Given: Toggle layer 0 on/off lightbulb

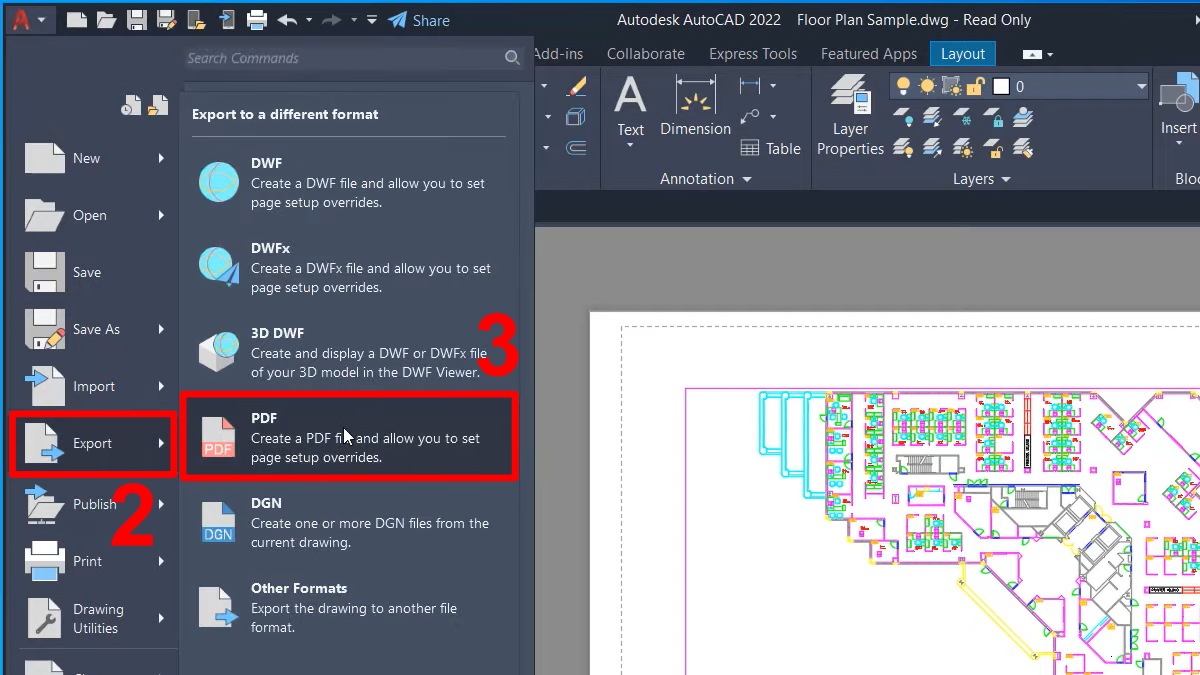Looking at the screenshot, I should 904,86.
